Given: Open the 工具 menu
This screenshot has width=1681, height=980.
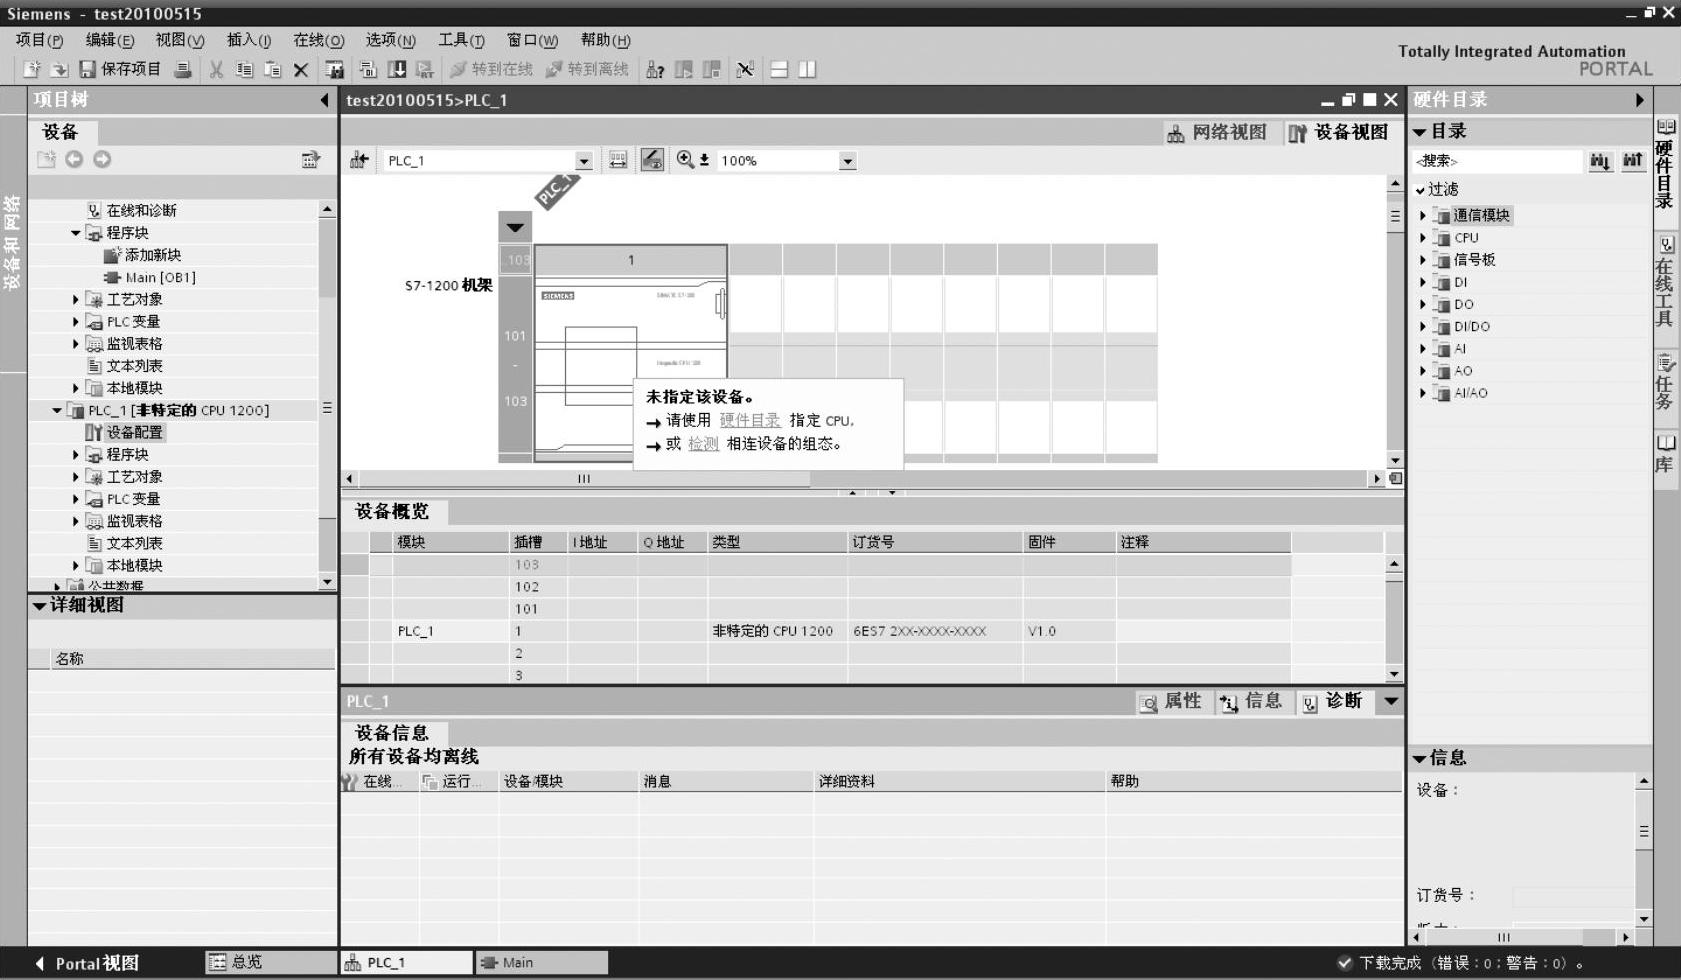Looking at the screenshot, I should click(x=461, y=40).
